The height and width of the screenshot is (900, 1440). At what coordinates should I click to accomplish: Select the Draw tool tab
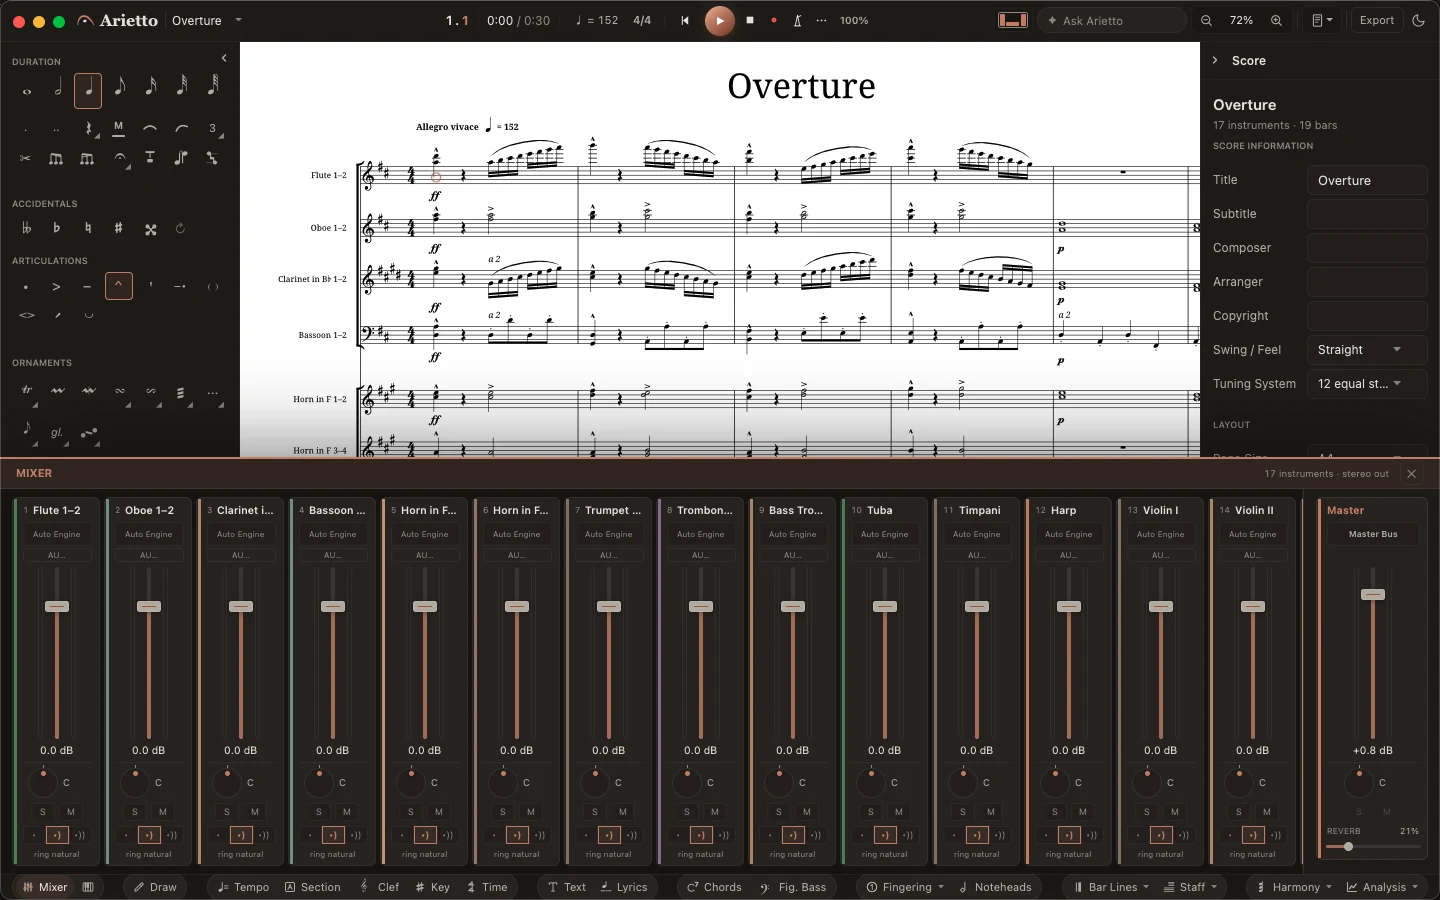point(154,887)
